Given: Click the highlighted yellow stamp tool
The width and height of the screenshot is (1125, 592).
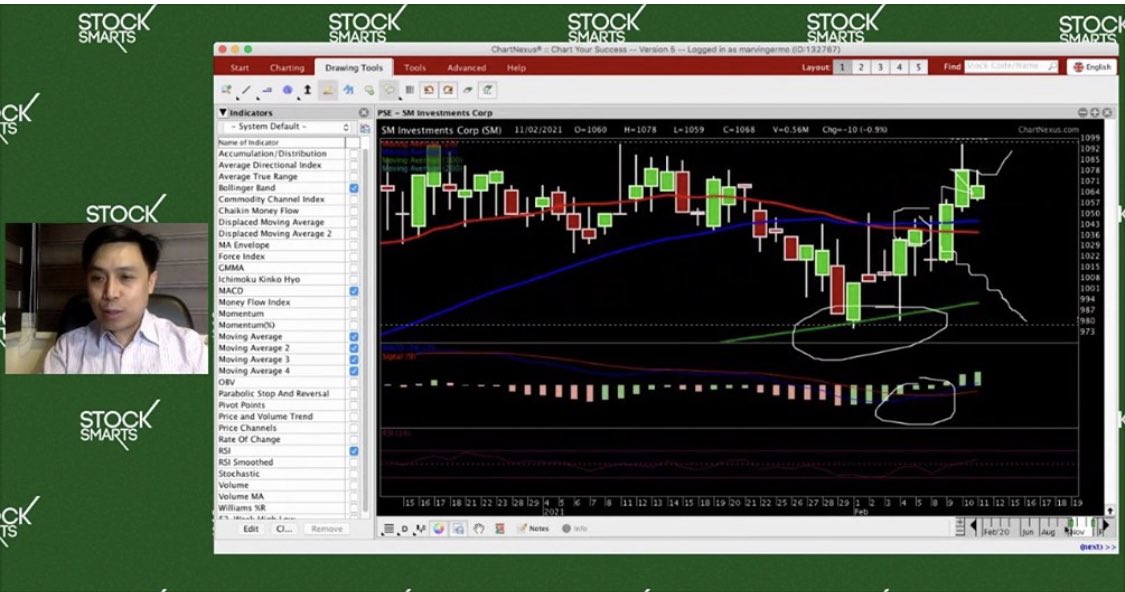Looking at the screenshot, I should coord(328,90).
